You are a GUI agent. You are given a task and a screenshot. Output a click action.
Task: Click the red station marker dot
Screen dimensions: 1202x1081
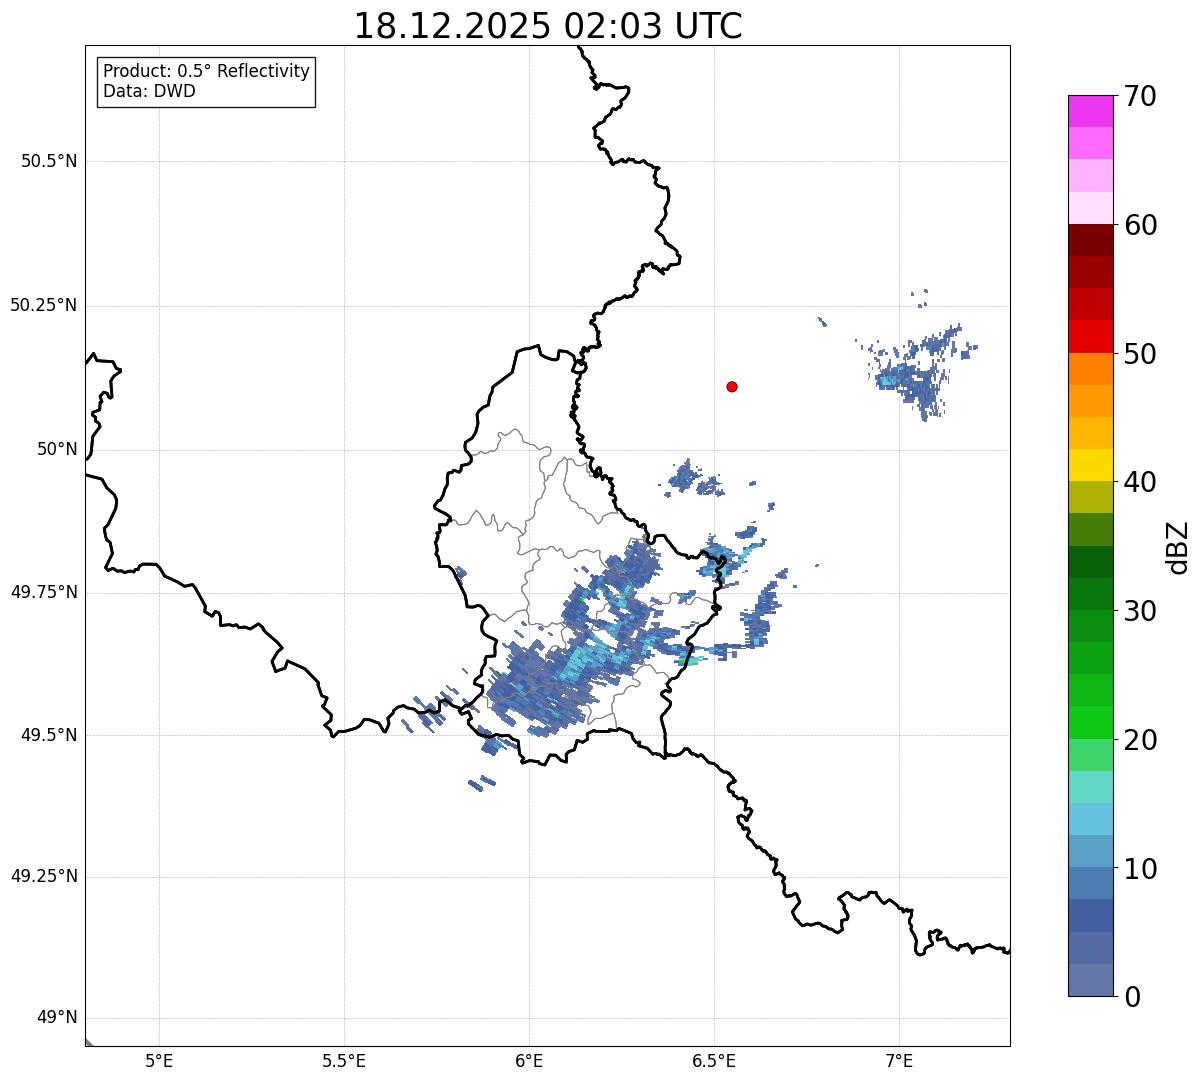pyautogui.click(x=732, y=386)
